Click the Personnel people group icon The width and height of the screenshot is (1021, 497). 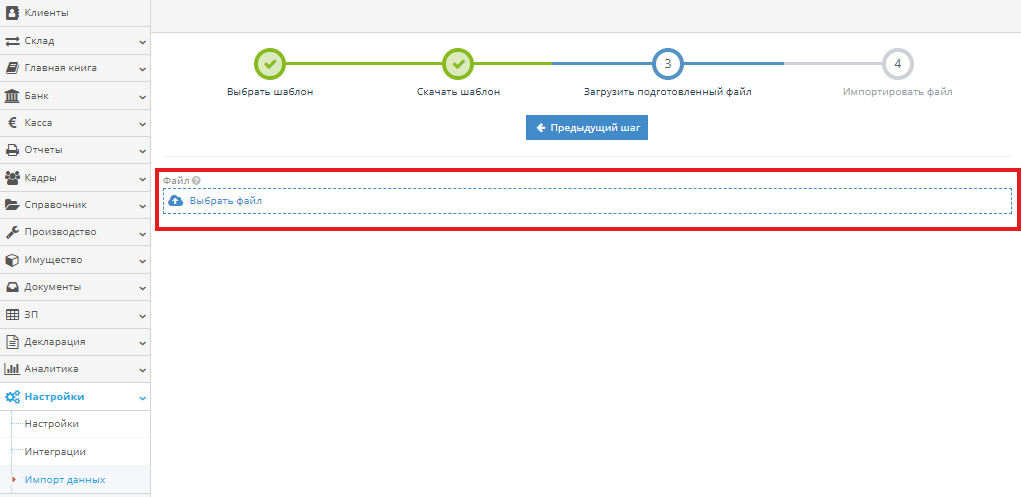(x=13, y=178)
